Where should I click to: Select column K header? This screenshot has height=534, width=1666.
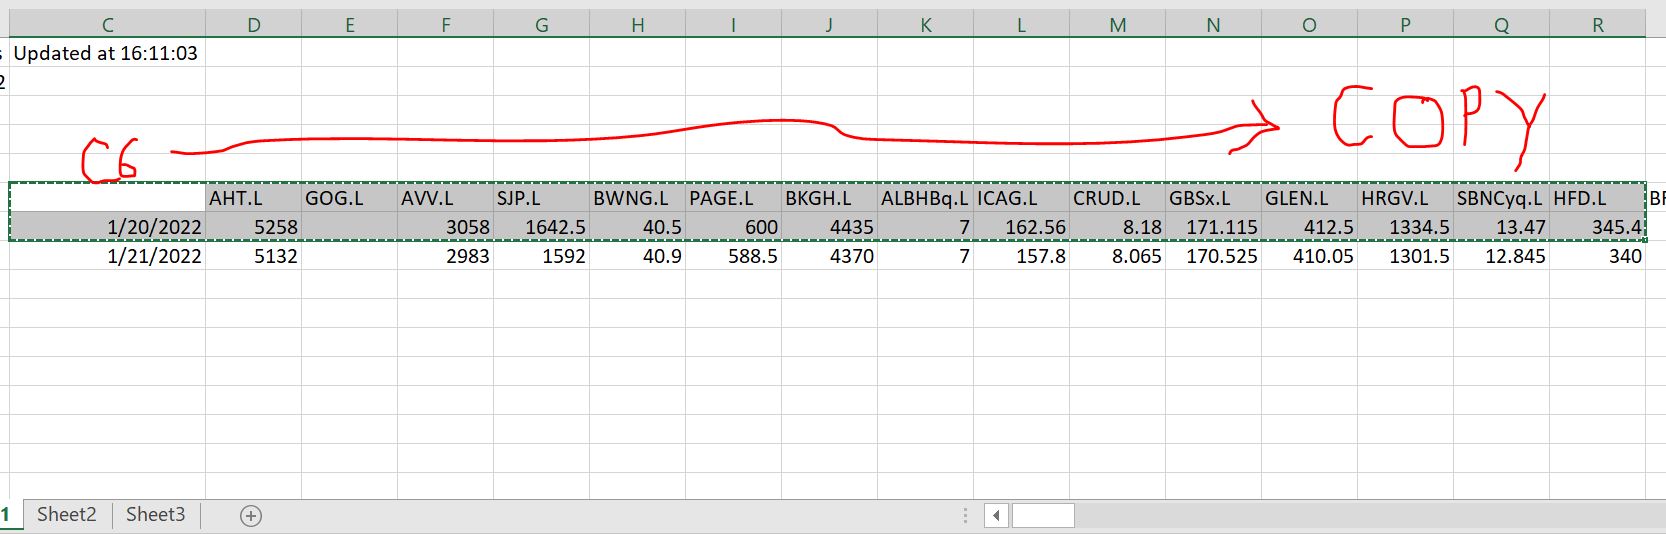(925, 25)
